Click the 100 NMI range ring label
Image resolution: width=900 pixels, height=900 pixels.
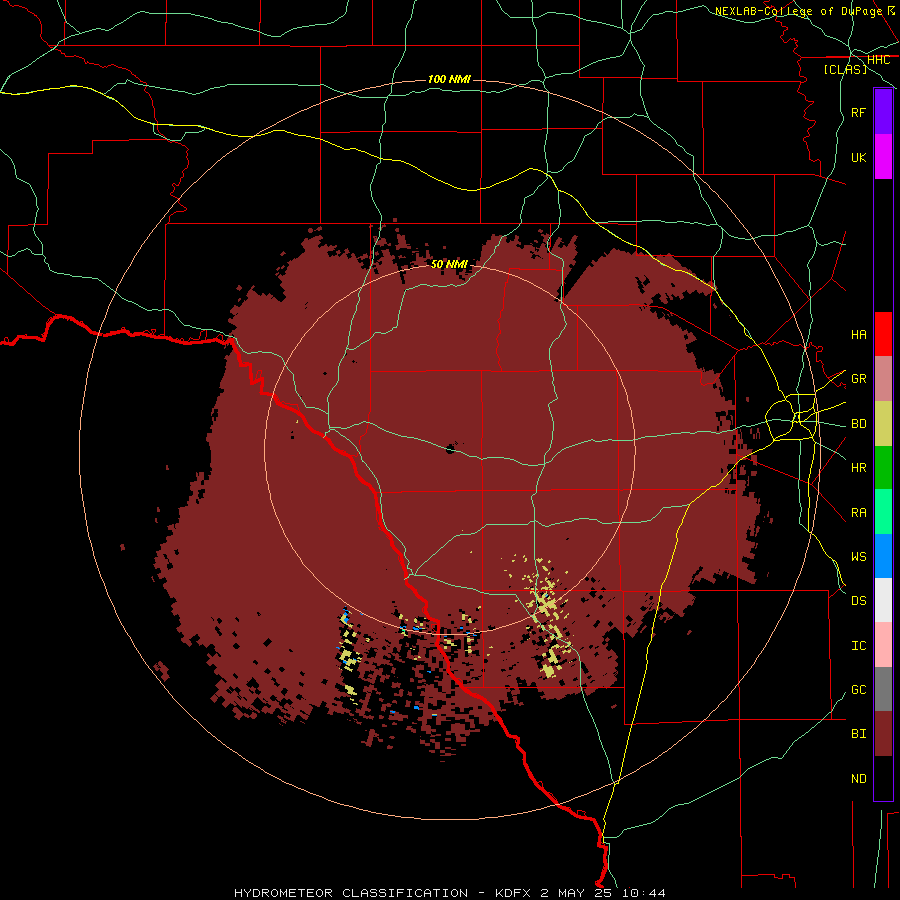[x=449, y=79]
